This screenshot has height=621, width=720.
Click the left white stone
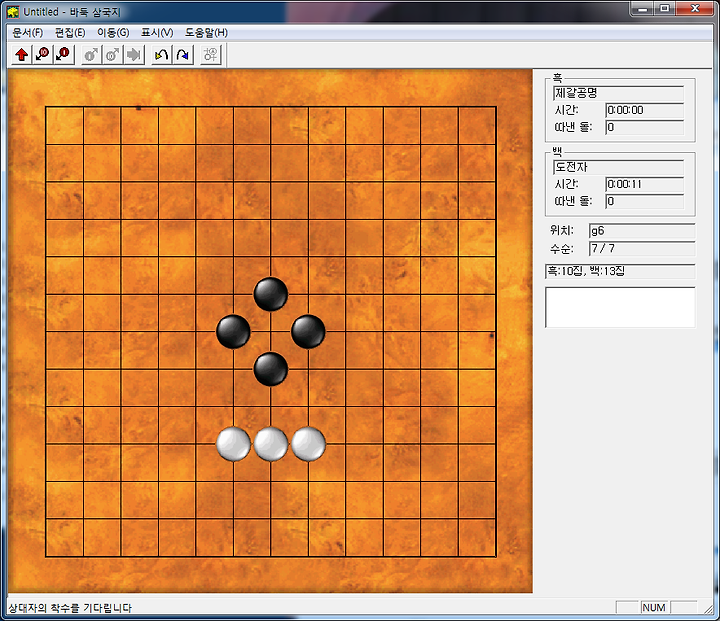pos(233,444)
